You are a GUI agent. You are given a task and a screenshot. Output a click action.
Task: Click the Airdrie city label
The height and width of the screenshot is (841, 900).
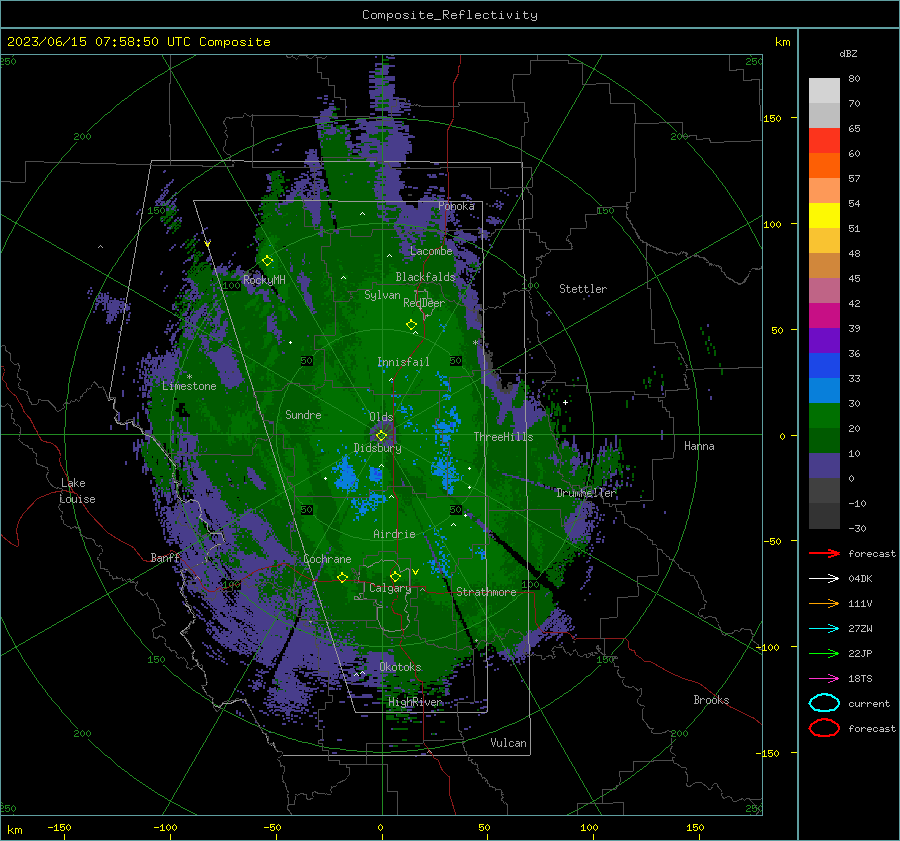pyautogui.click(x=394, y=534)
